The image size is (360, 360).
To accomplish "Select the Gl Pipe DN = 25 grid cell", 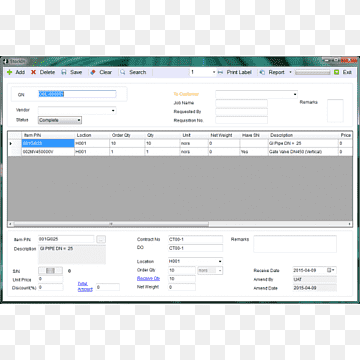I will [303, 143].
